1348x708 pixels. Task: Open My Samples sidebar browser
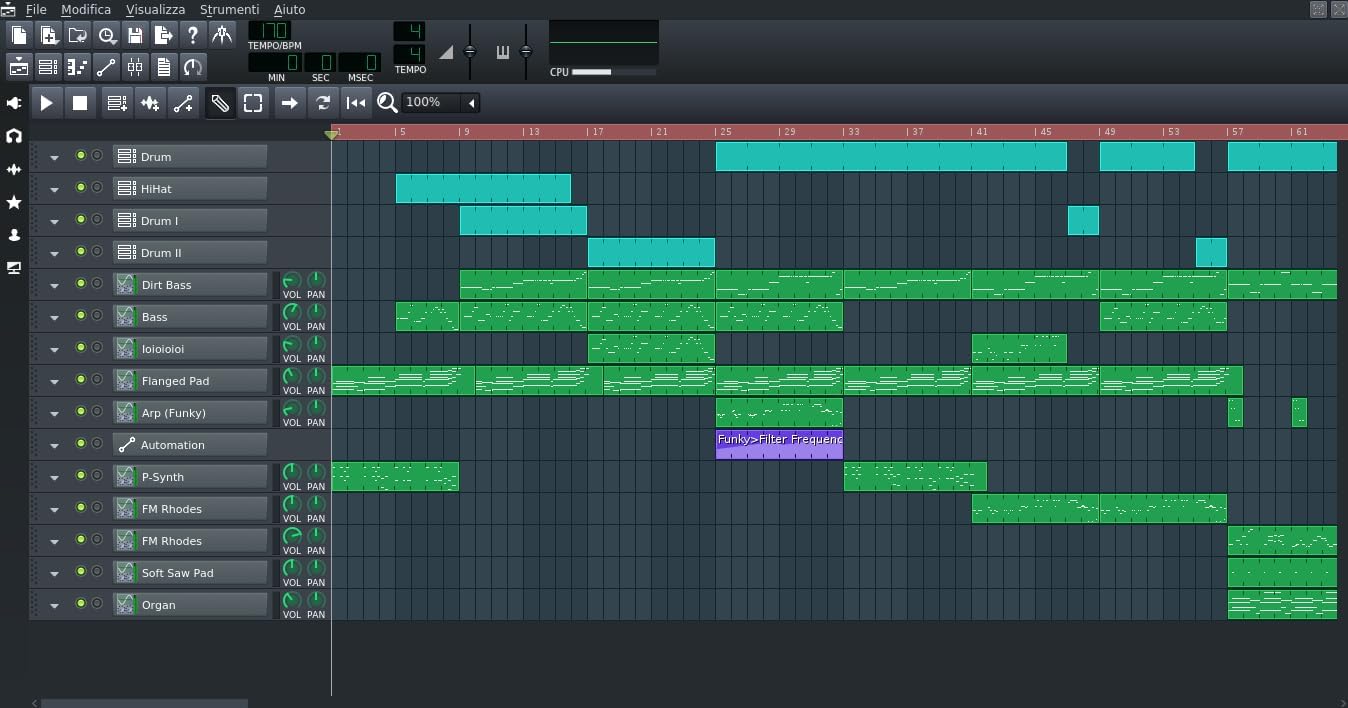click(14, 170)
